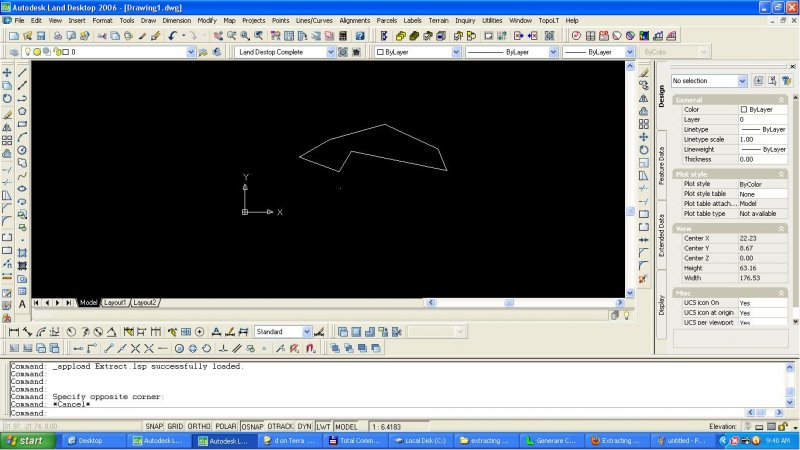Toggle OSNAP in status bar

tap(252, 427)
